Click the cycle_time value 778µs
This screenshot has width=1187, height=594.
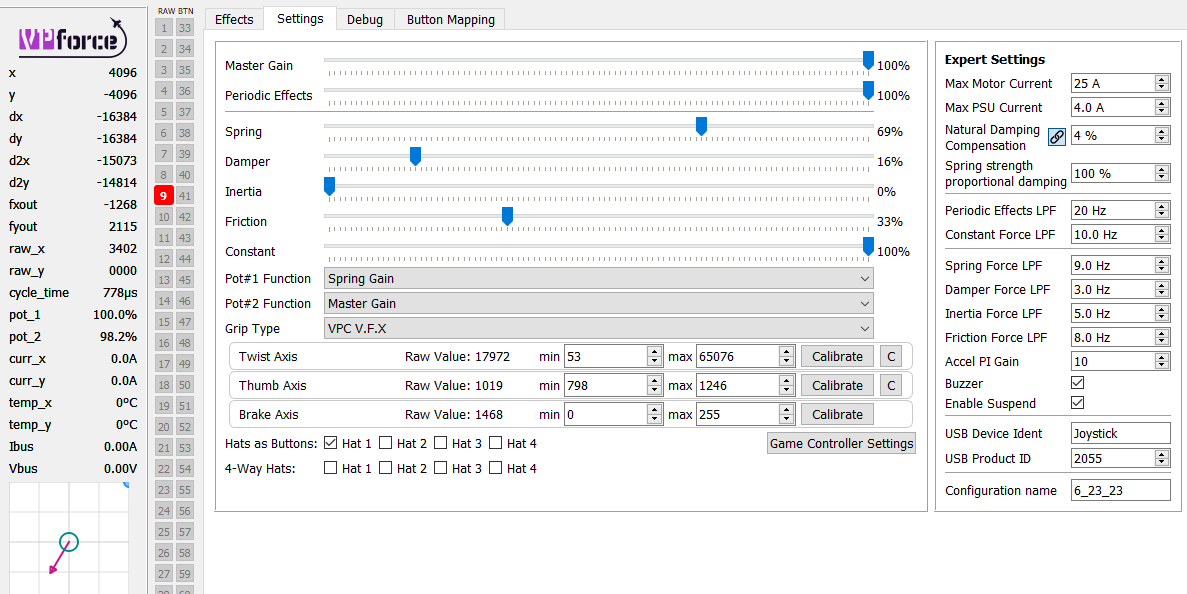point(120,293)
